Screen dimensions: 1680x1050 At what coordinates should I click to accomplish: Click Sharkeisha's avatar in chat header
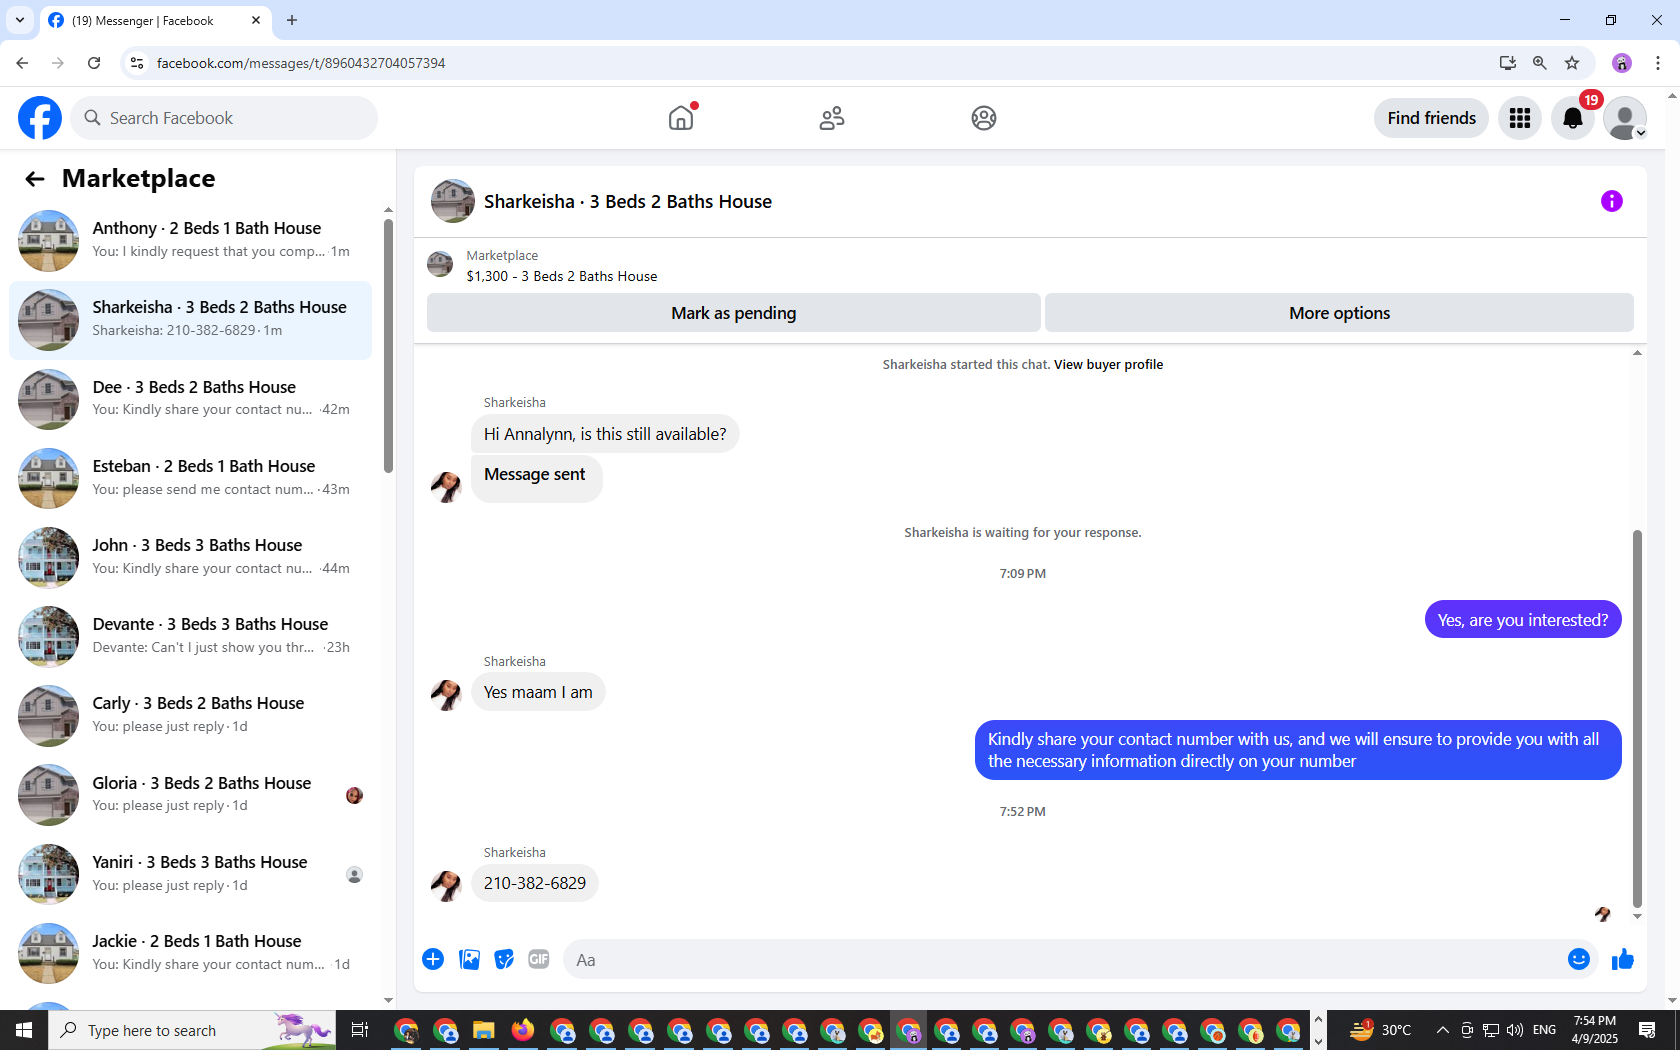(453, 201)
